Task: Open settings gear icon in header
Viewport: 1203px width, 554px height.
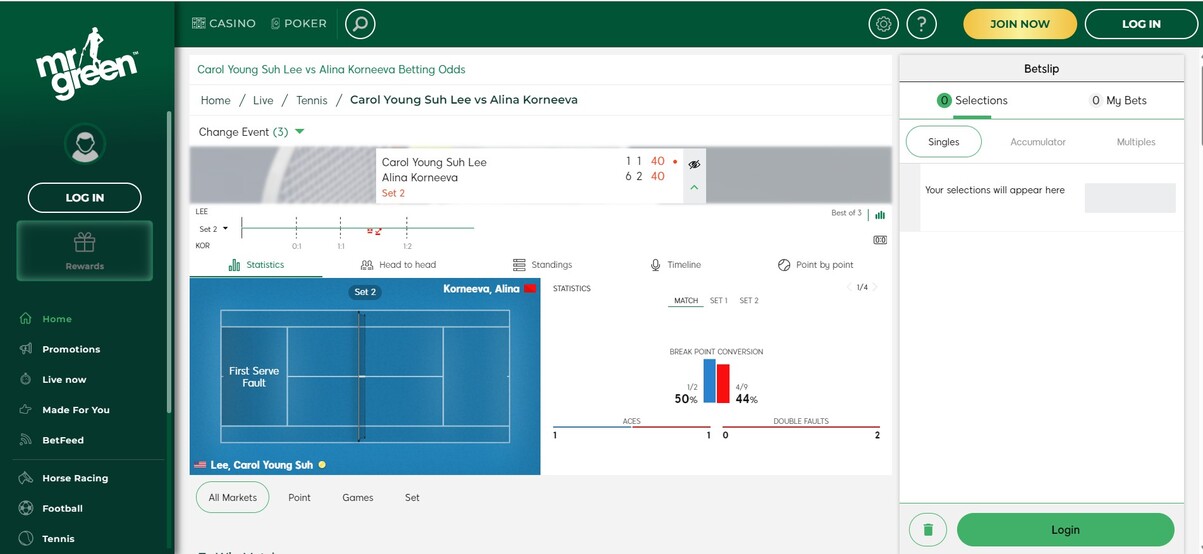Action: click(883, 24)
